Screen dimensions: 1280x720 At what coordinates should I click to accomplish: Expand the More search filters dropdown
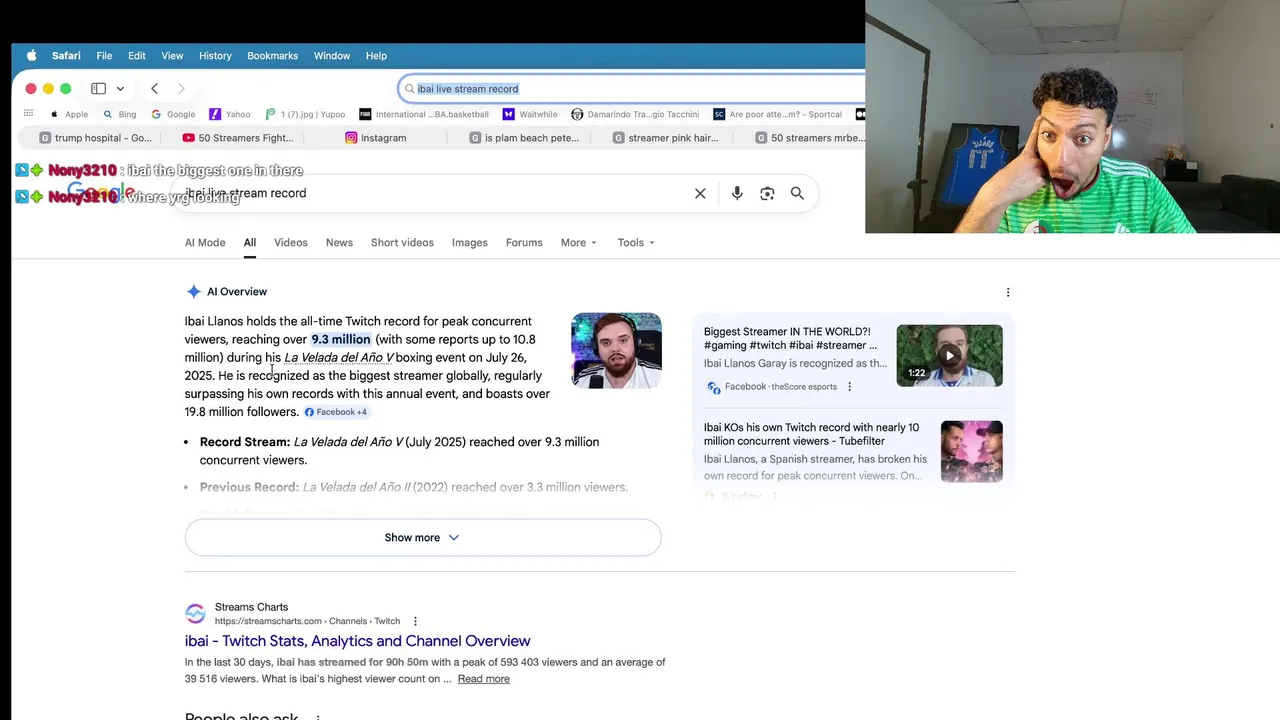(x=578, y=242)
